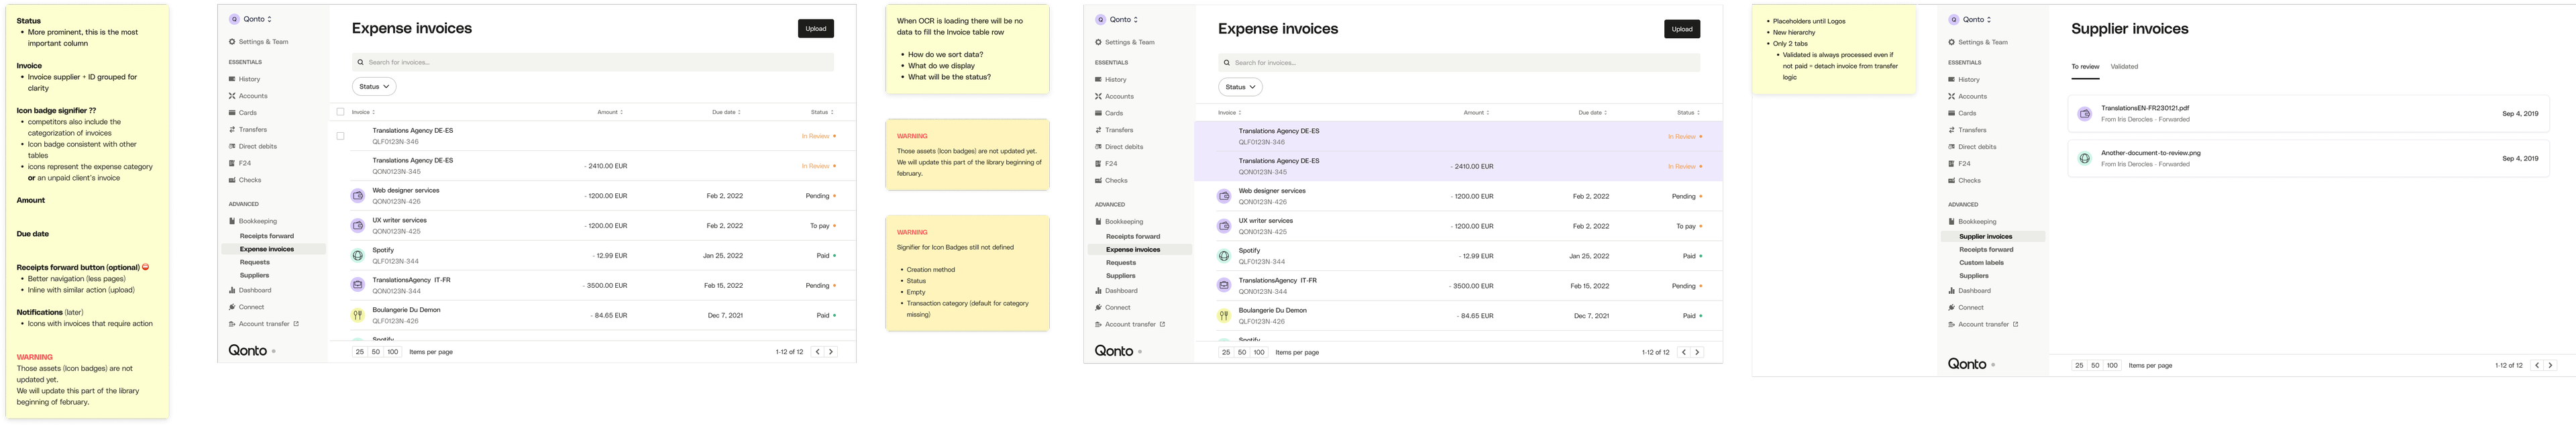
Task: Go to next page on Supplier invoices screen
Action: (x=2550, y=365)
